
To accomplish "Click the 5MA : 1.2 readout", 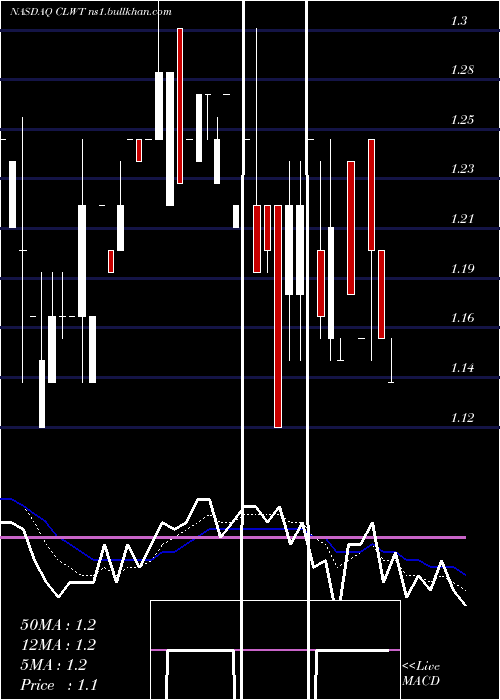I will (54, 665).
